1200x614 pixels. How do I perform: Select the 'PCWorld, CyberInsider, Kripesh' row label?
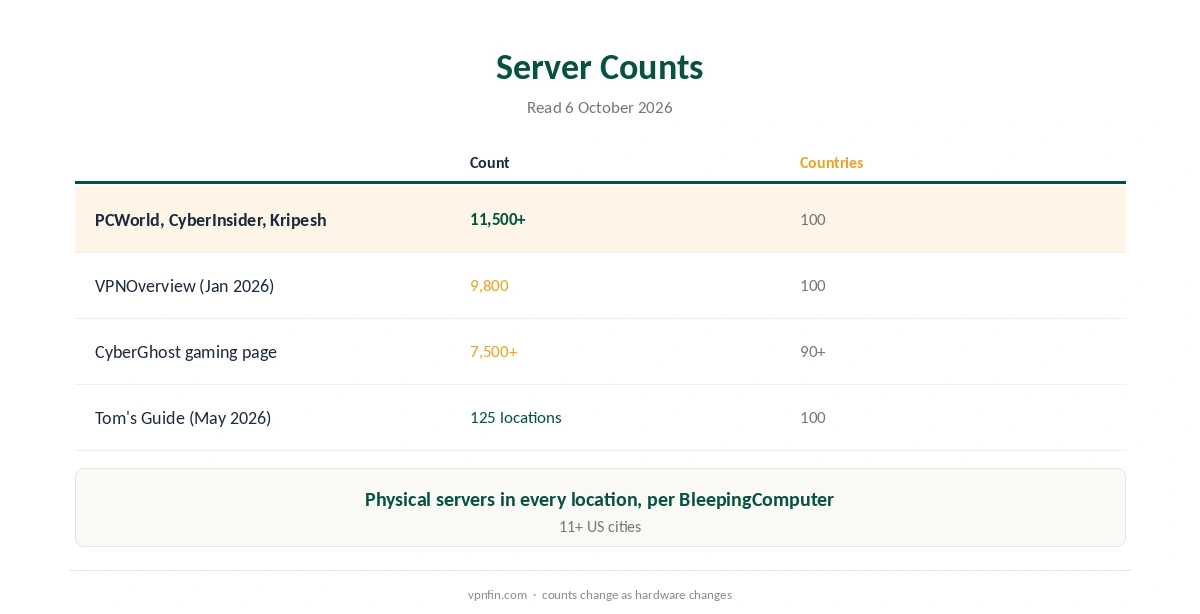point(210,220)
